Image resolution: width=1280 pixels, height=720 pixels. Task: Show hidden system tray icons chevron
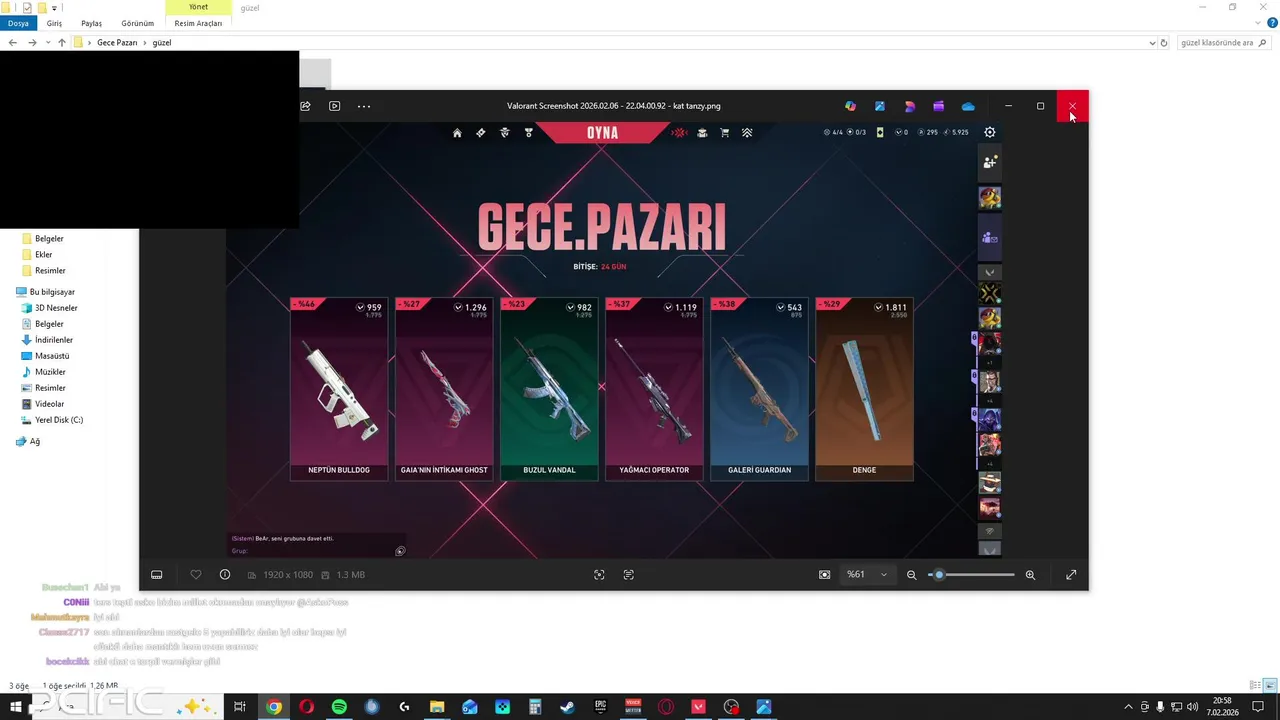coord(1128,707)
